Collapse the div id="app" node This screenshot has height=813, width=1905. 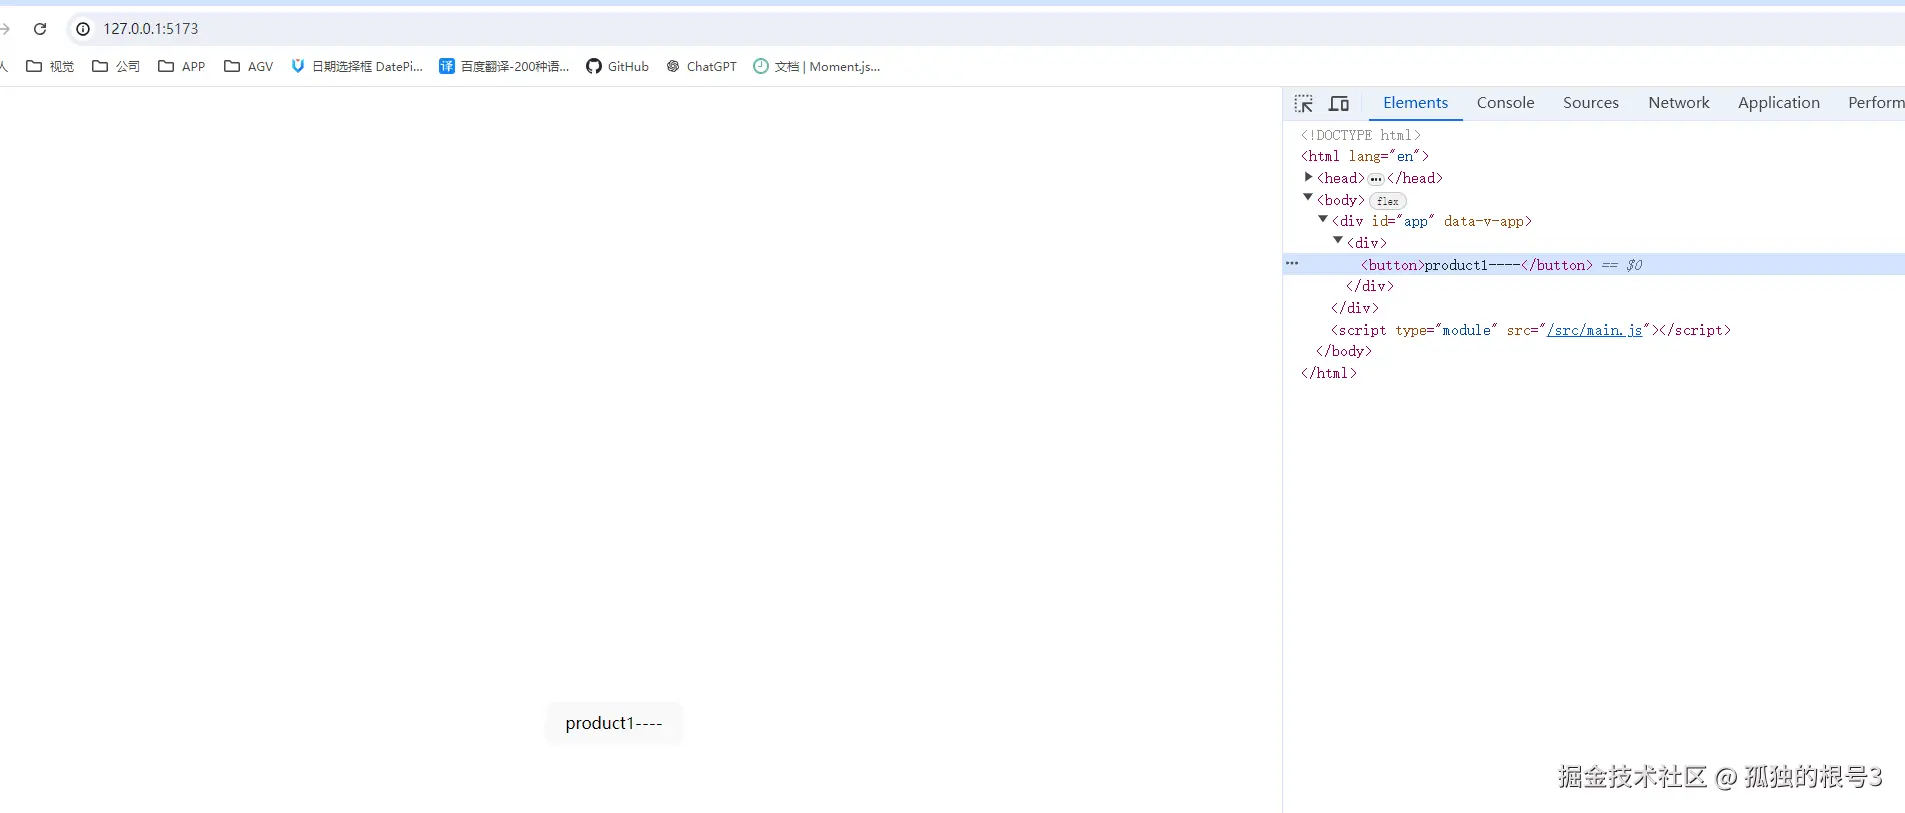1323,220
